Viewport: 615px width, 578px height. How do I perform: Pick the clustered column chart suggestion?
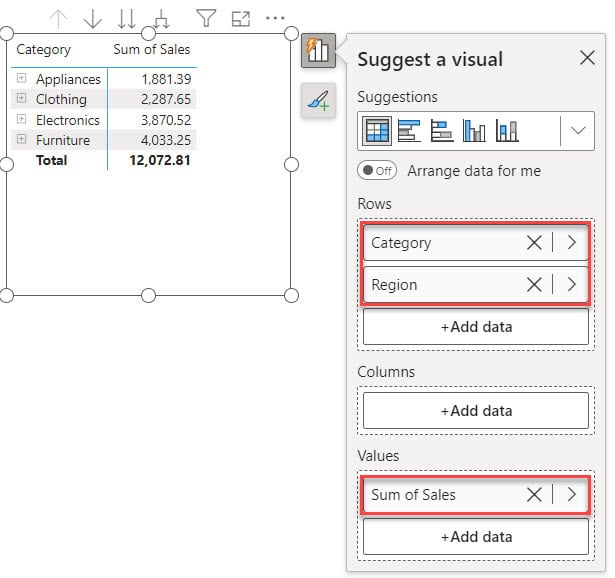click(474, 131)
